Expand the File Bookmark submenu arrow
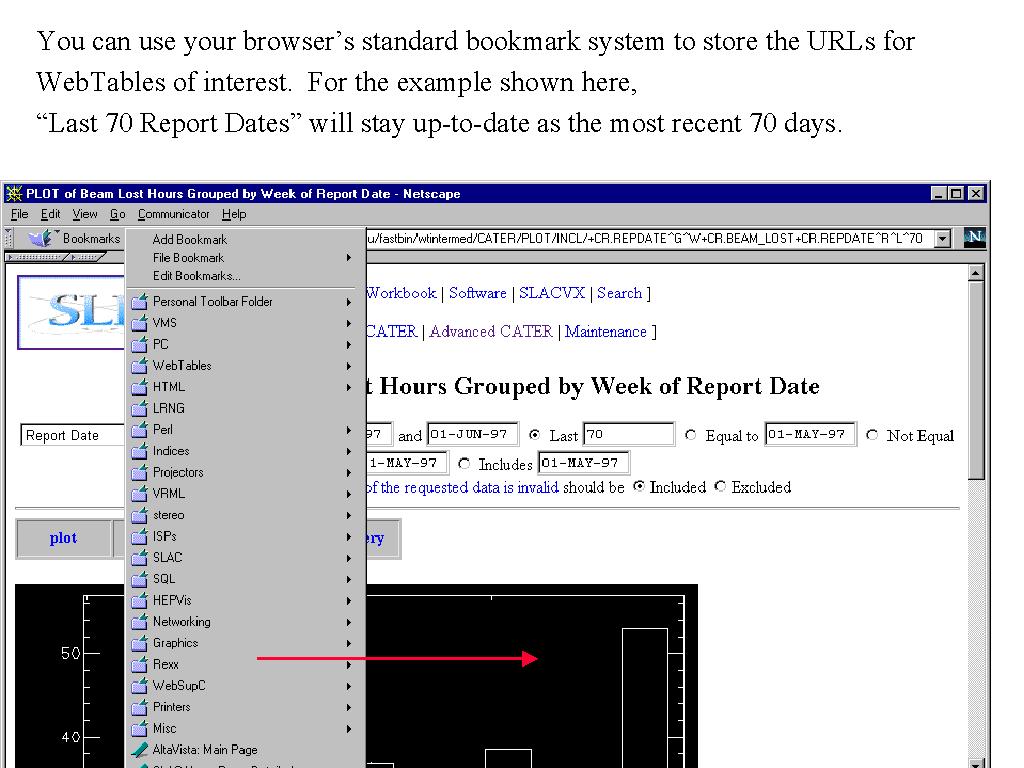This screenshot has width=1024, height=768. (x=349, y=258)
